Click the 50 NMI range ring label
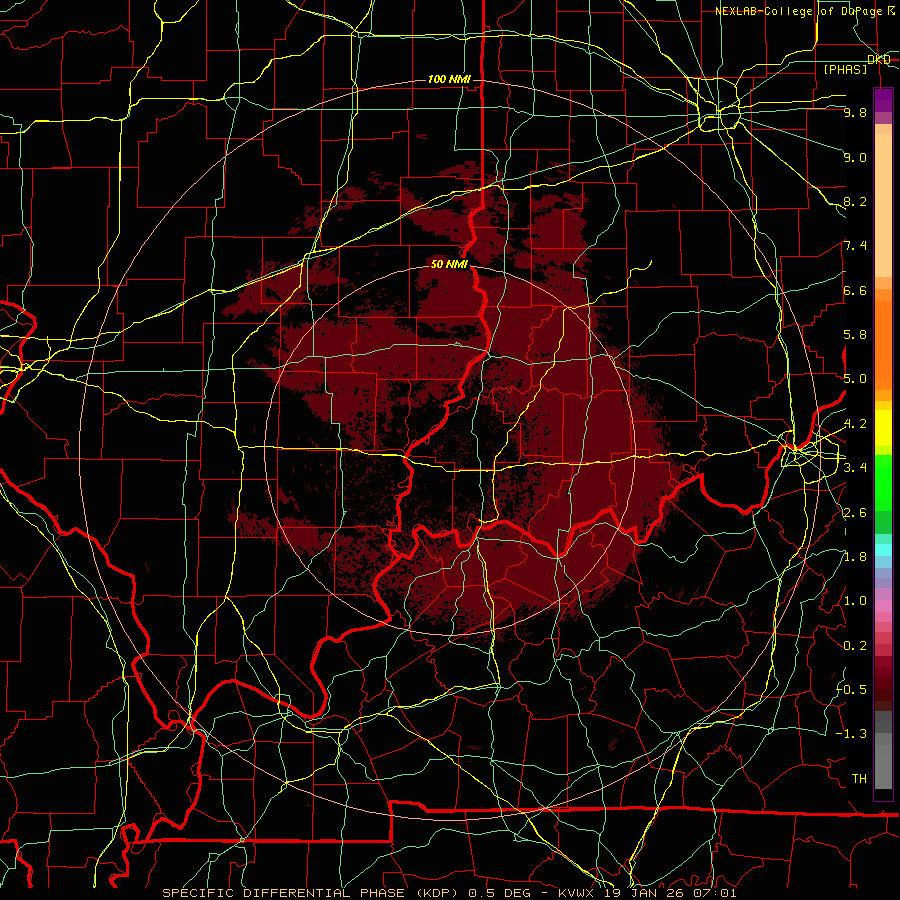 [x=449, y=264]
